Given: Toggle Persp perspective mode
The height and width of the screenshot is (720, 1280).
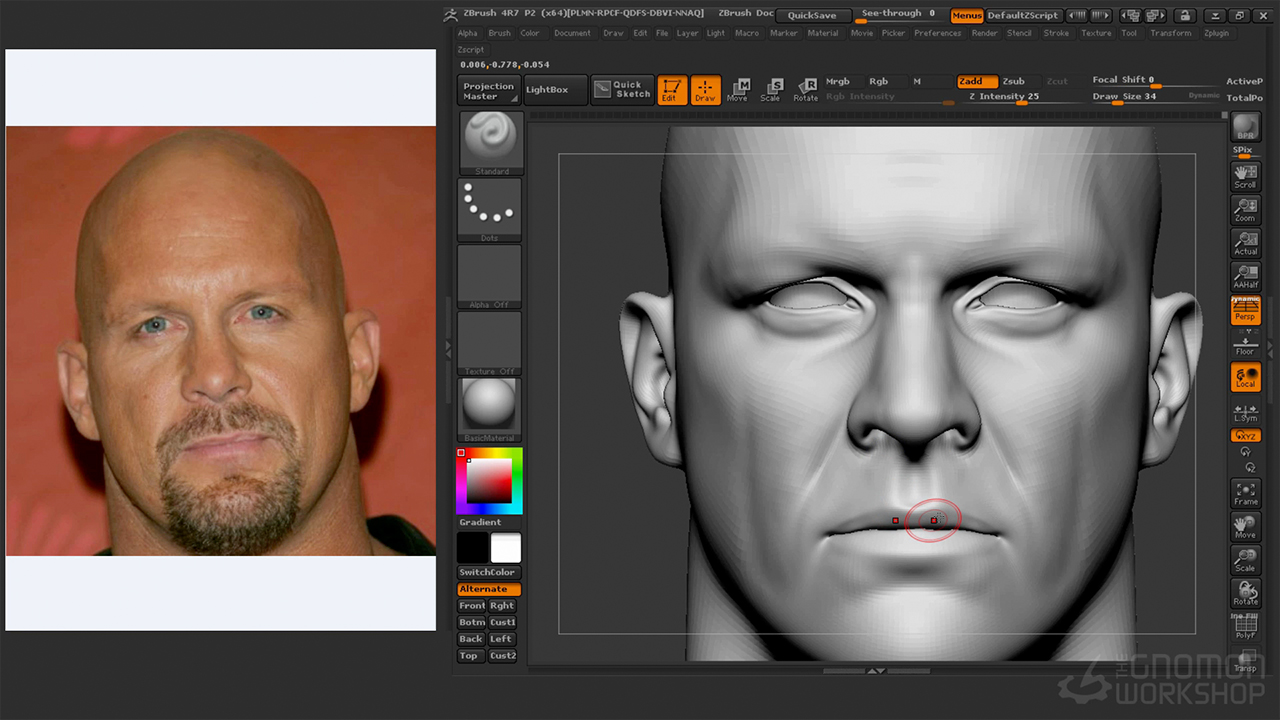Looking at the screenshot, I should [x=1245, y=311].
